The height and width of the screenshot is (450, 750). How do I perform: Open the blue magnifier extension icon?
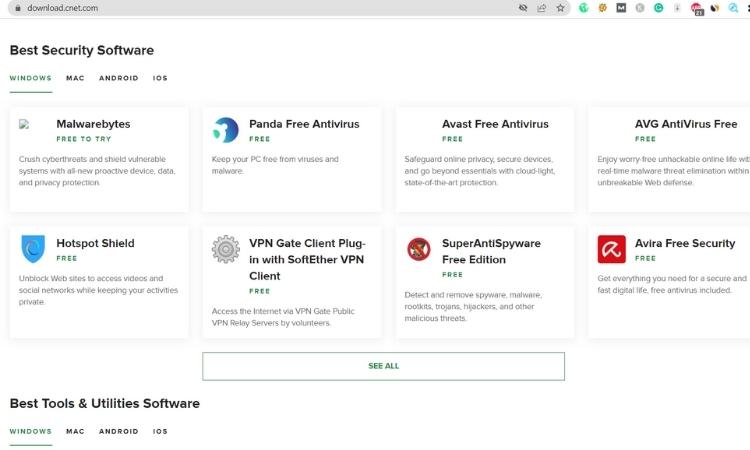coord(733,8)
